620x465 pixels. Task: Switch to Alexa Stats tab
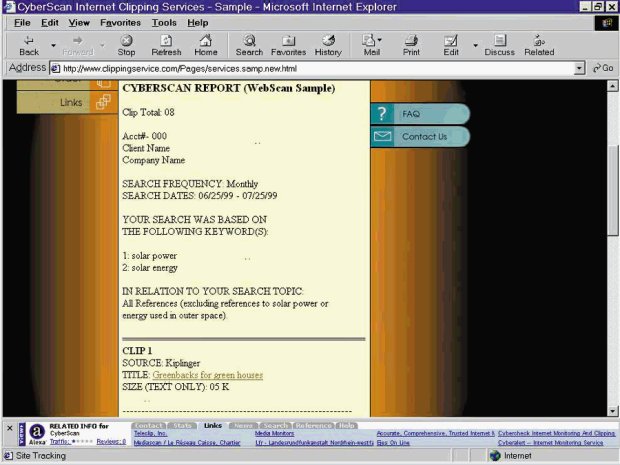point(182,425)
